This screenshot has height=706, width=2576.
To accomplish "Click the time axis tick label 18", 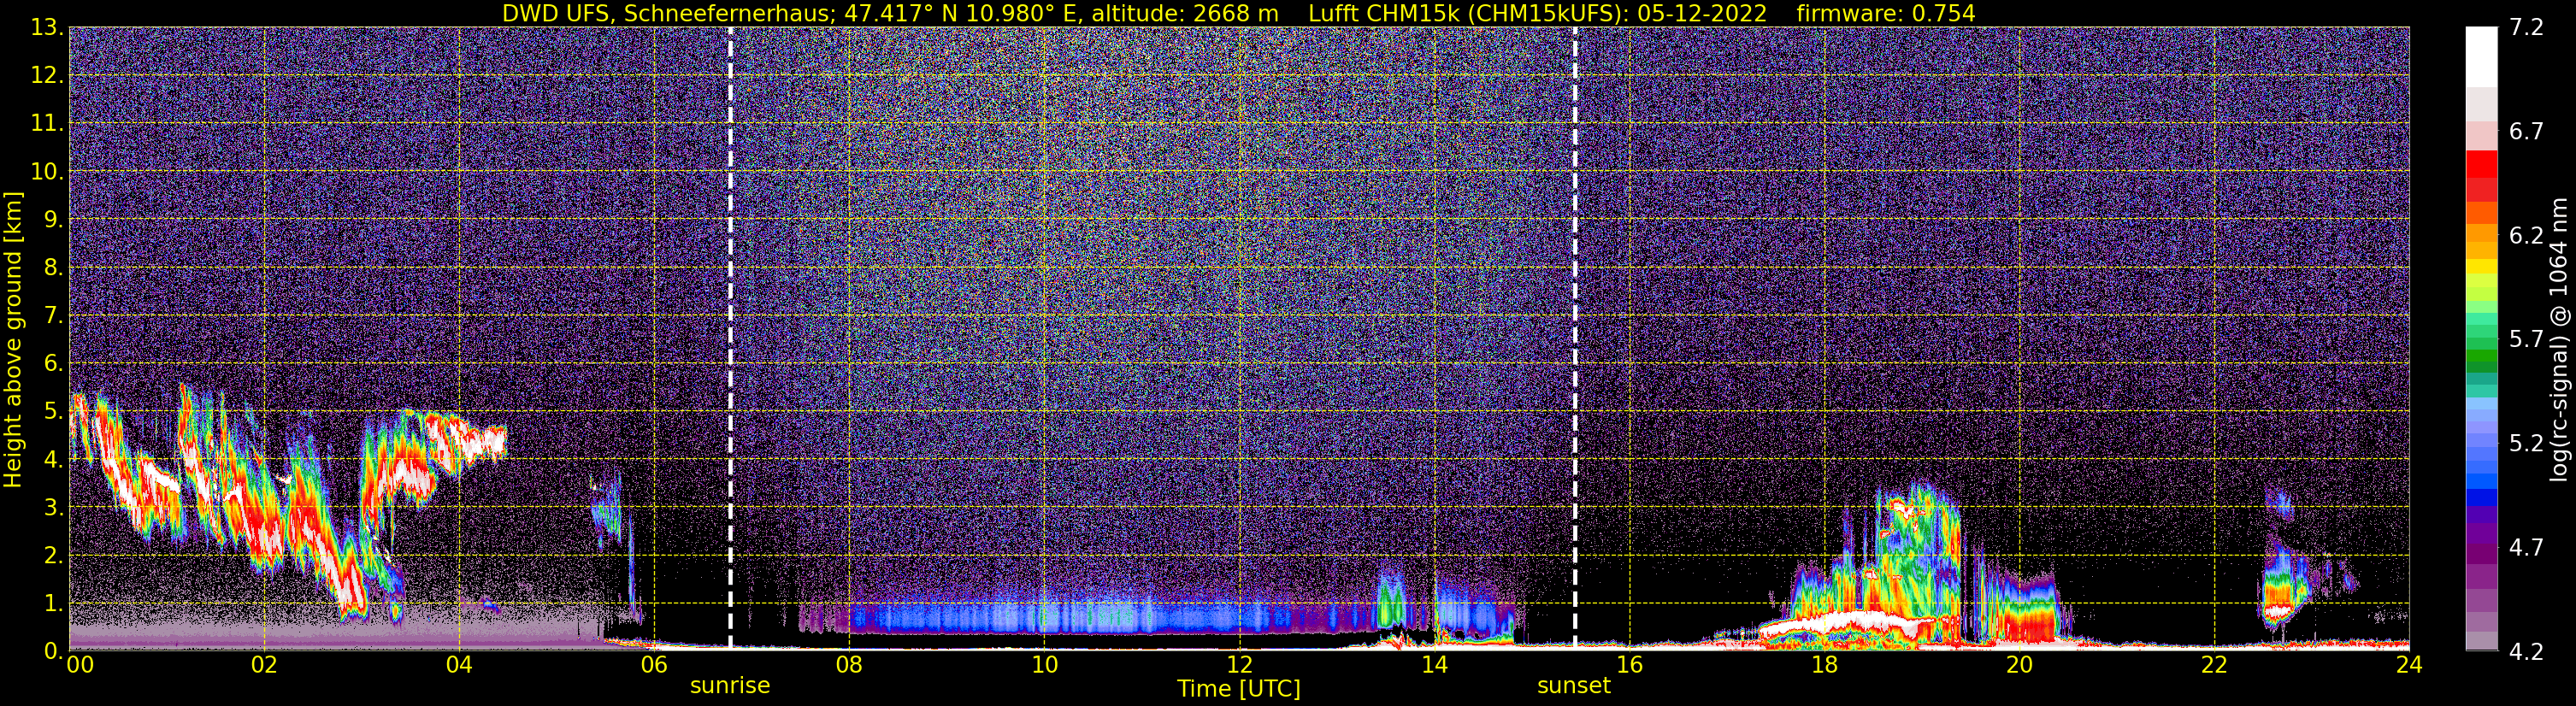I will (x=1824, y=665).
